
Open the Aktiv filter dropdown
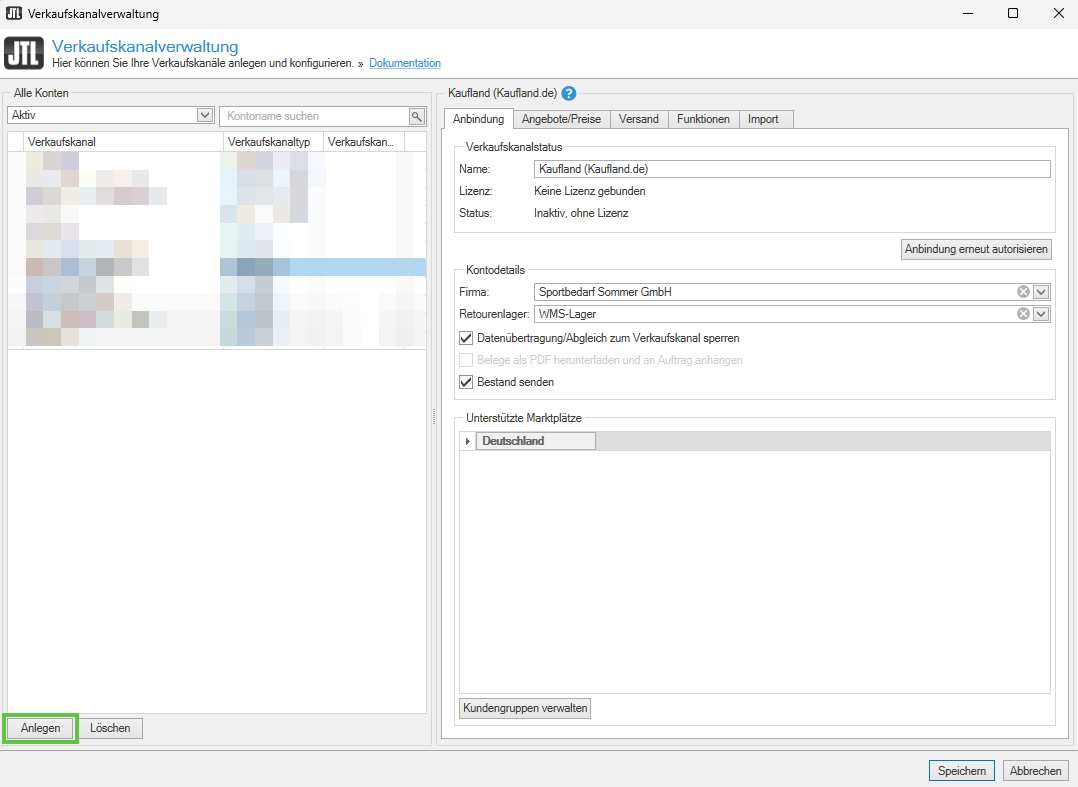point(205,116)
